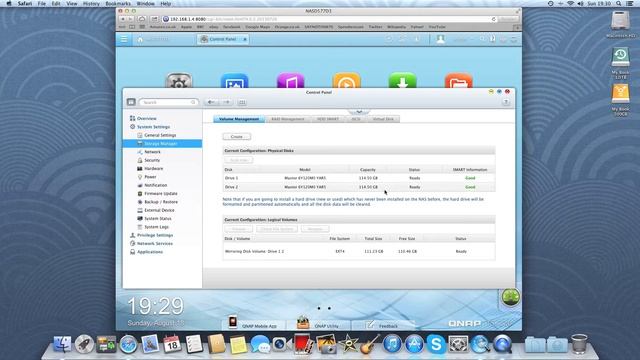640x360 pixels.
Task: Go forward in Control Panel navigation
Action: tap(226, 102)
